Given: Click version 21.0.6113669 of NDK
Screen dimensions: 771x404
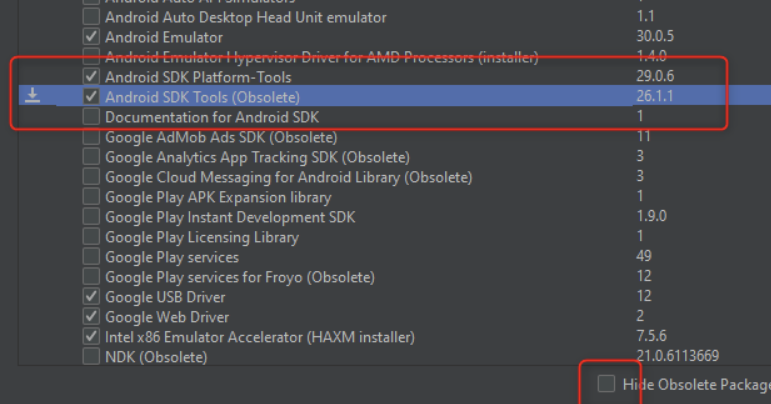Looking at the screenshot, I should tap(678, 356).
